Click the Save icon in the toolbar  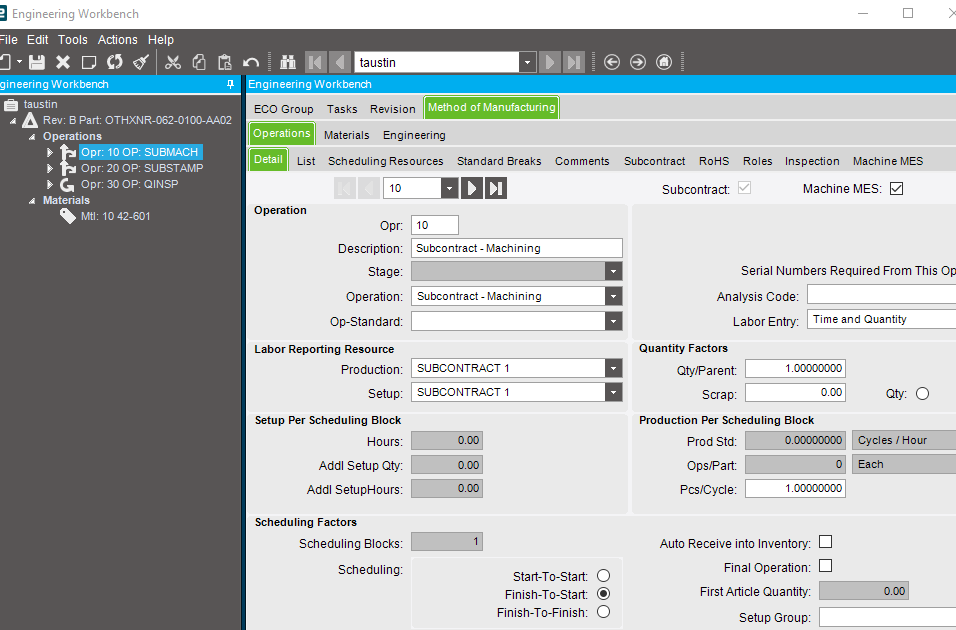[x=36, y=62]
